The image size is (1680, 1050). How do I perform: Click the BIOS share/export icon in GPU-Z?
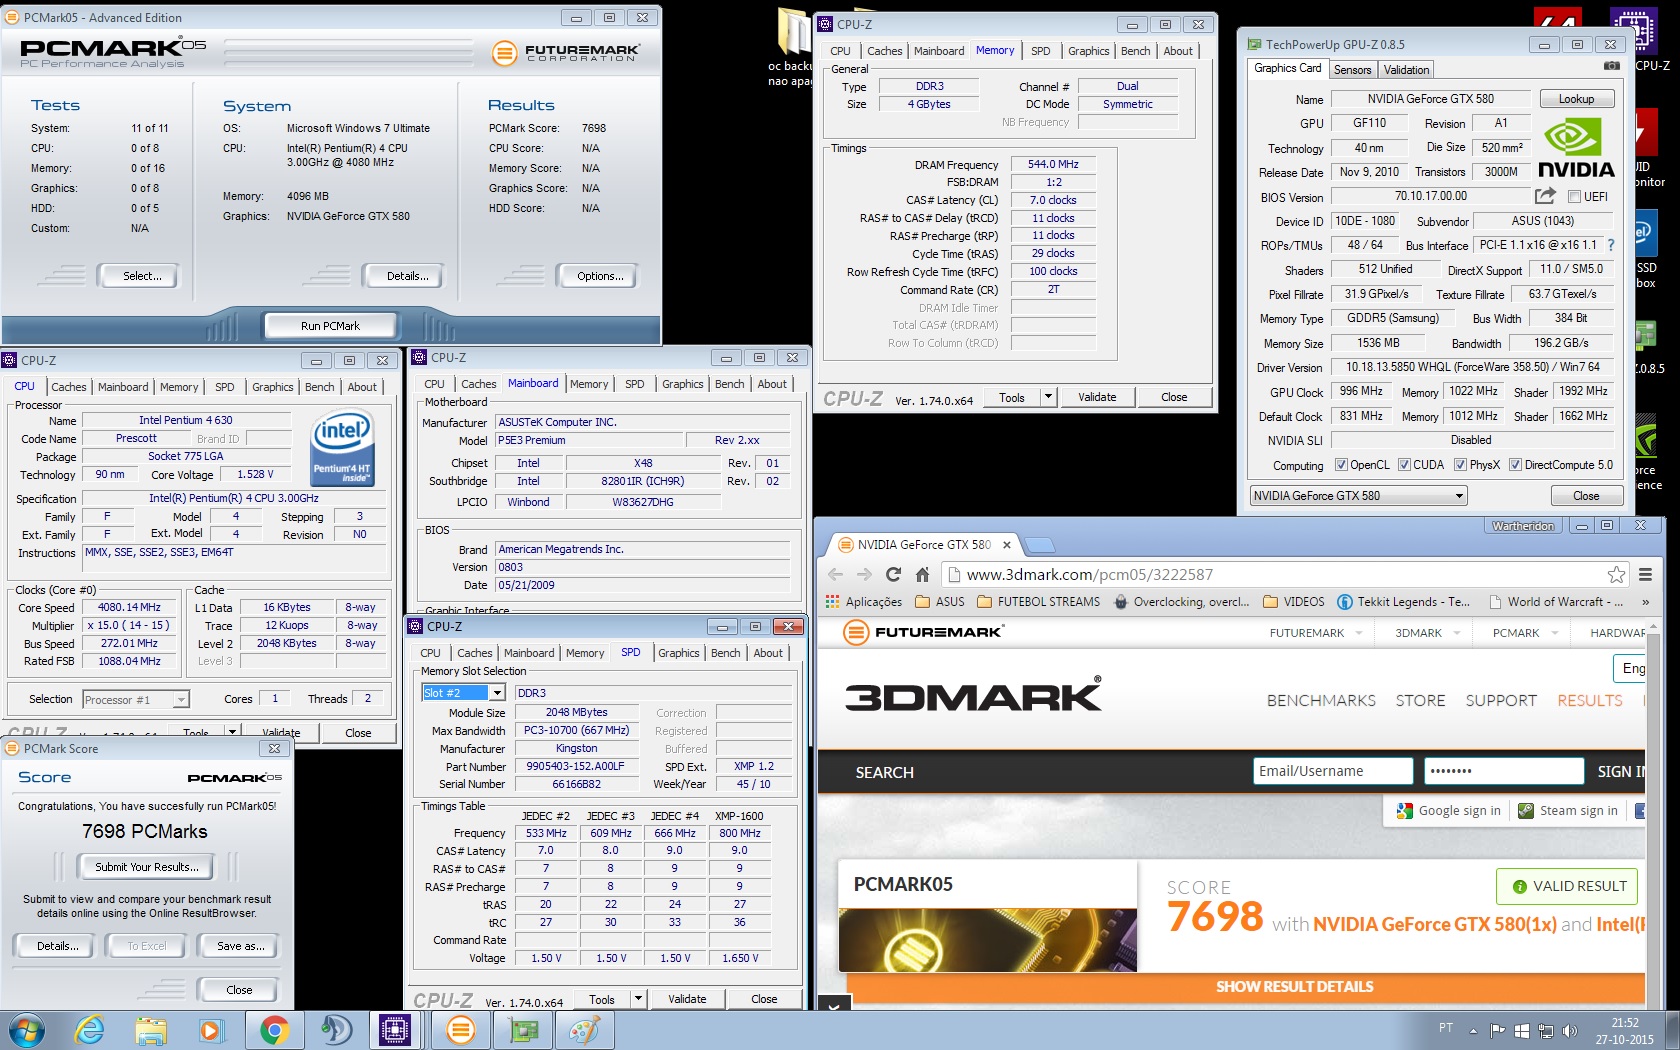1545,196
